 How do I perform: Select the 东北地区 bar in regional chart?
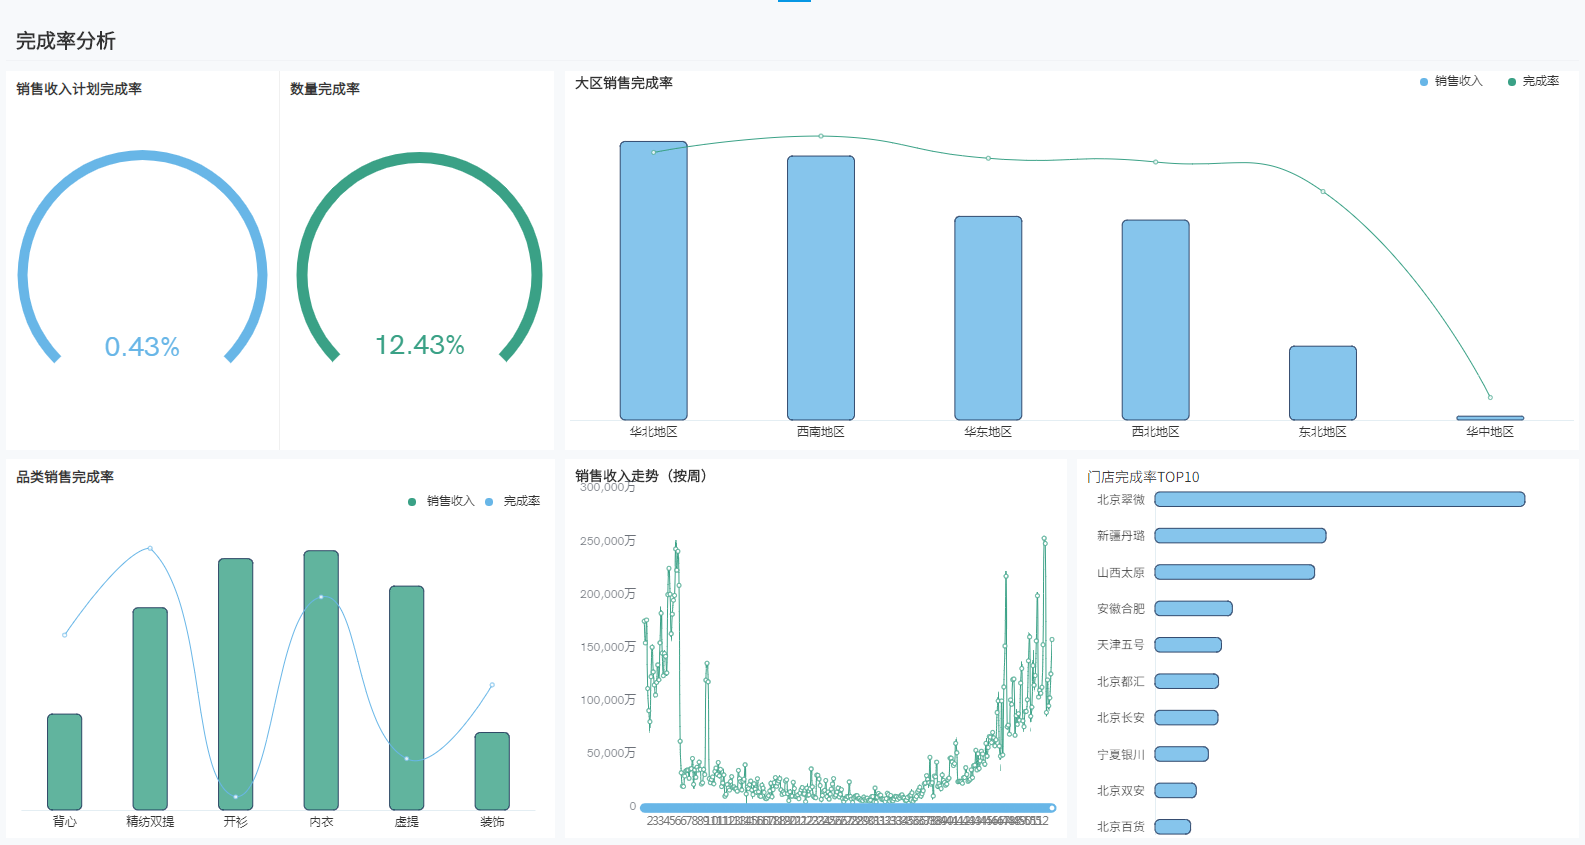pyautogui.click(x=1322, y=383)
